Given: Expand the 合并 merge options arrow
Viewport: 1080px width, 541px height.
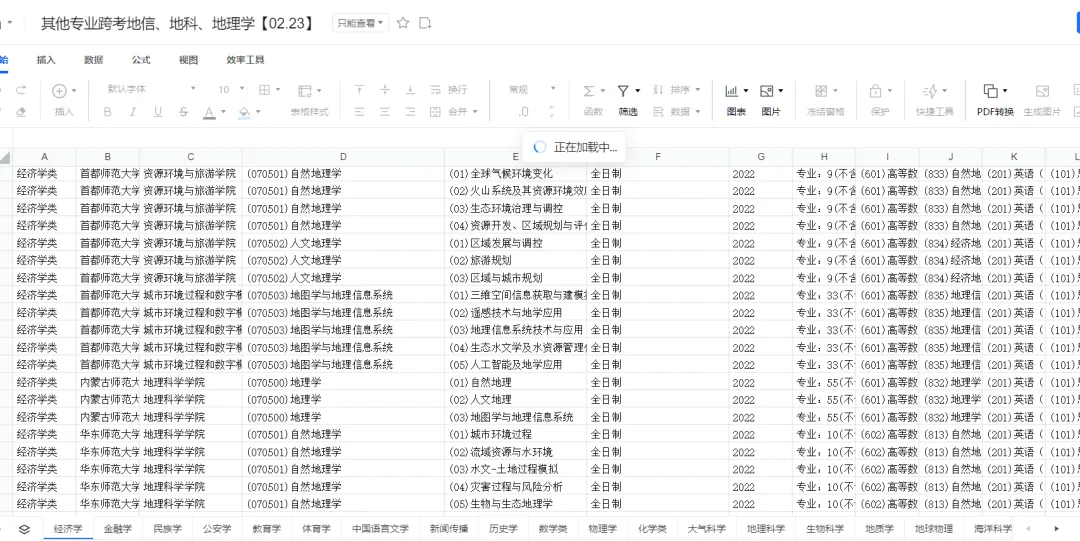Looking at the screenshot, I should 475,112.
